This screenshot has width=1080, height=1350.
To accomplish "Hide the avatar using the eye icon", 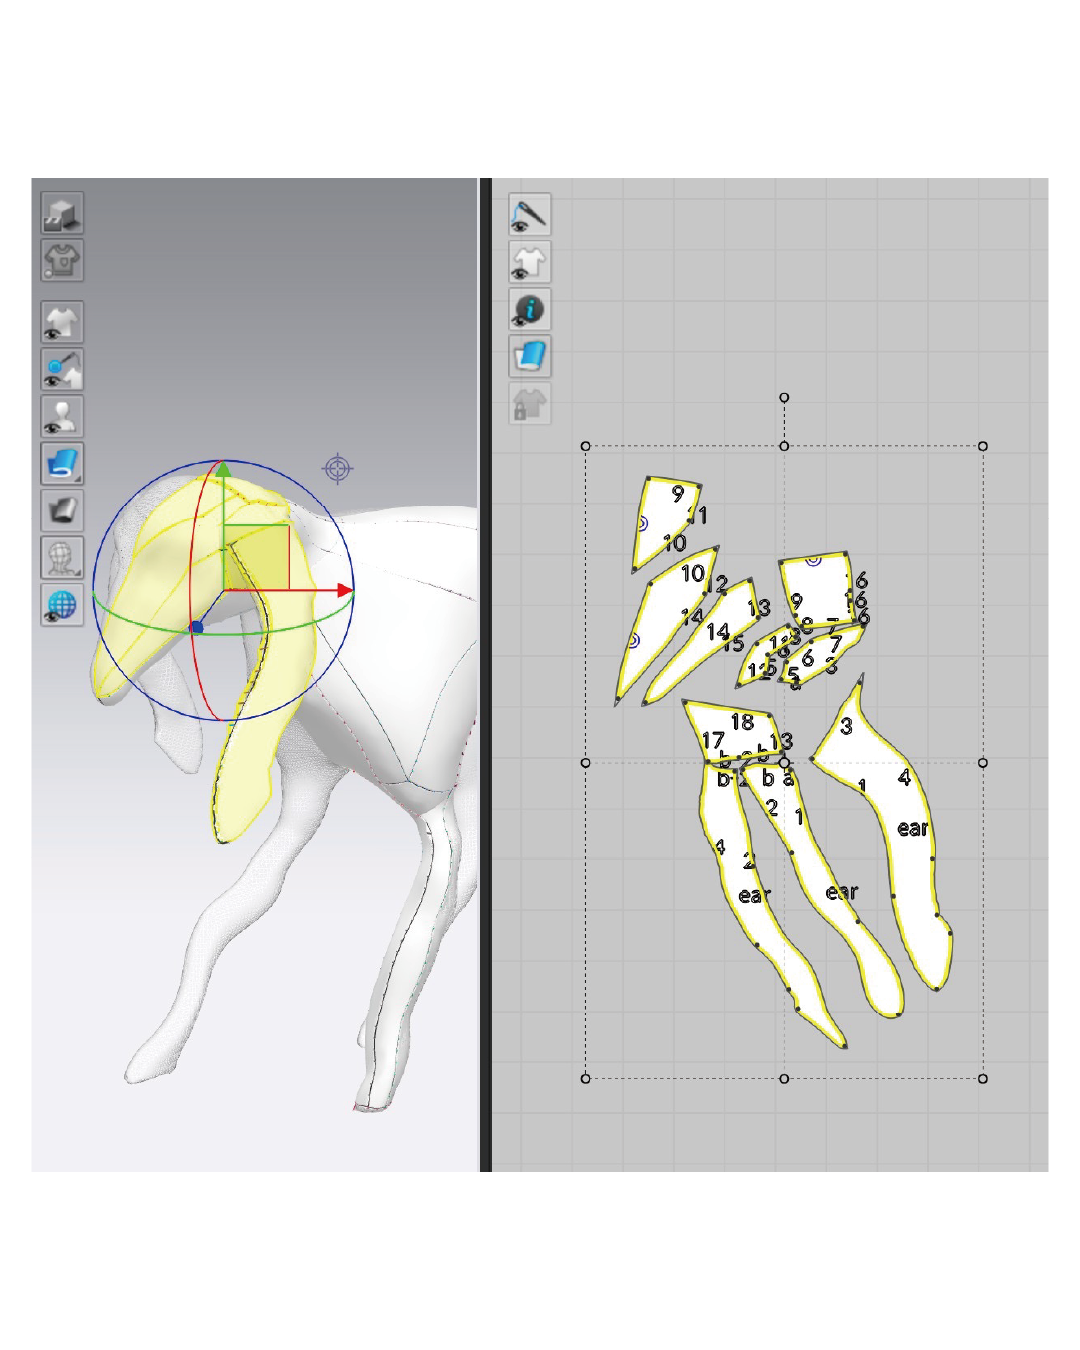I will click(x=62, y=416).
